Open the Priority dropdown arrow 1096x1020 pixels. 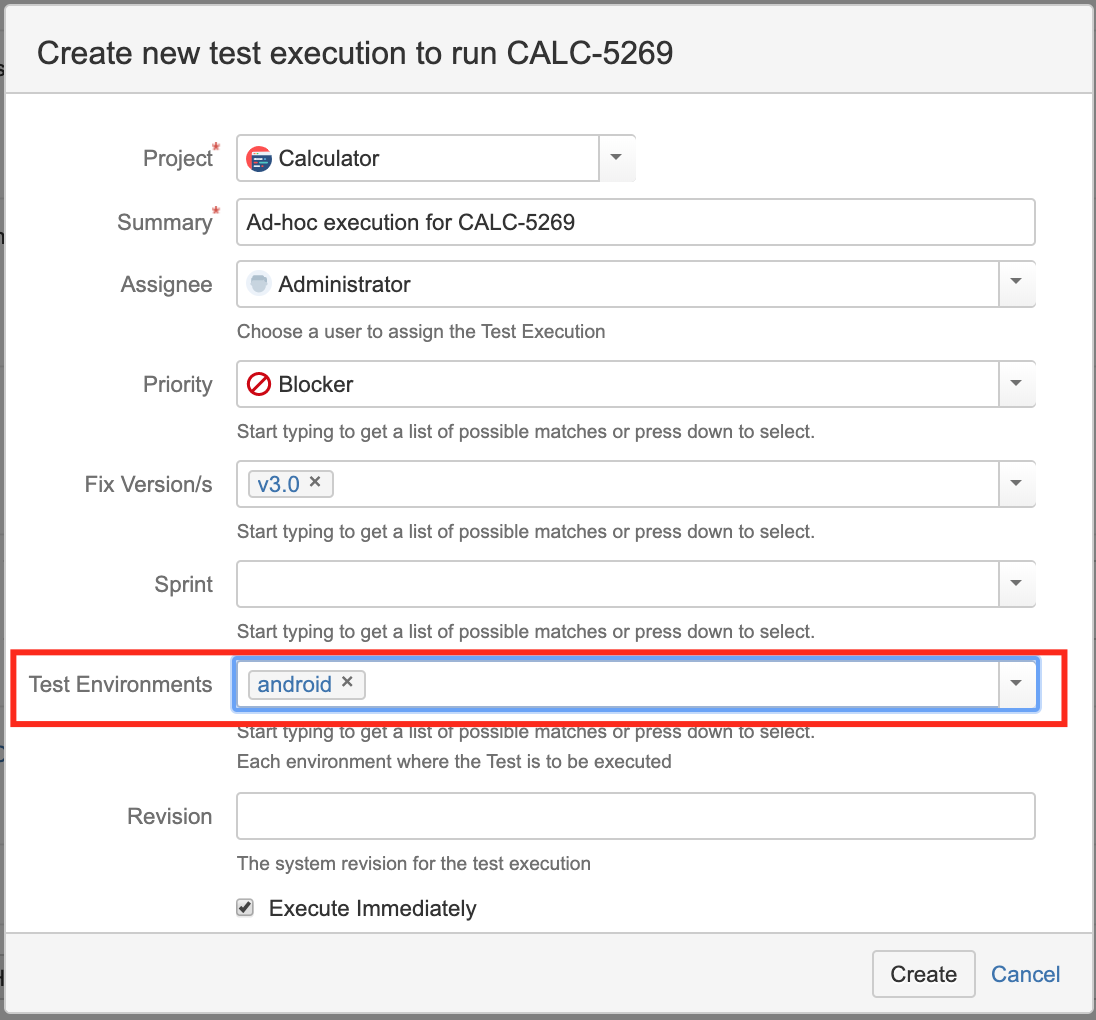[1016, 383]
